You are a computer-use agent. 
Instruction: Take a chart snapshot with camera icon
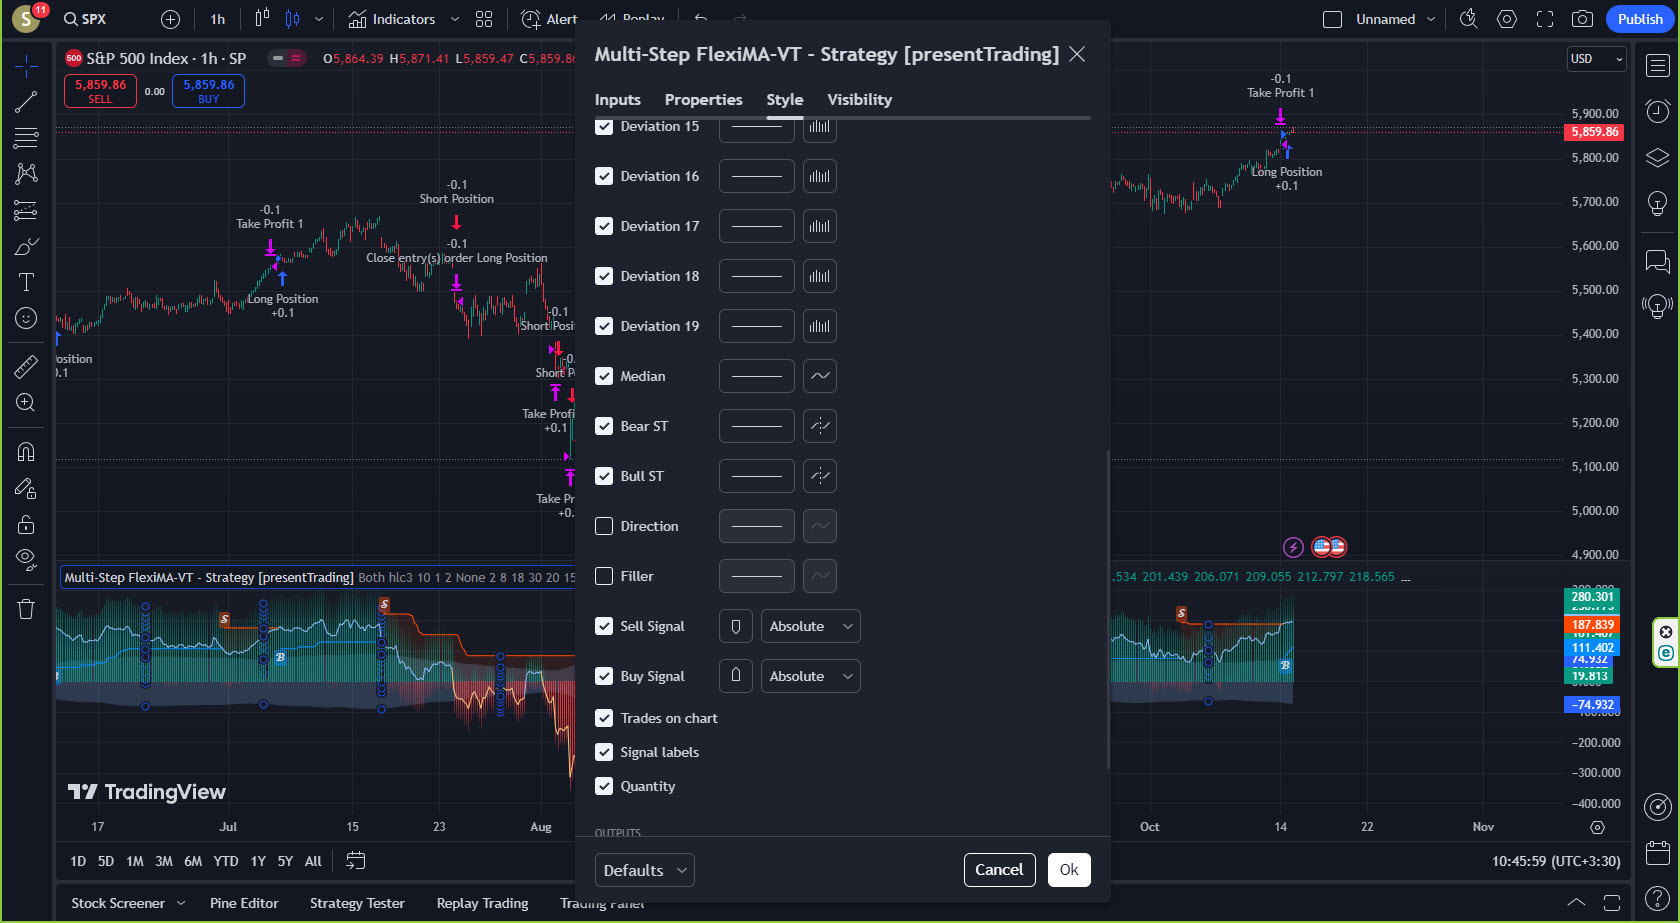pyautogui.click(x=1582, y=19)
